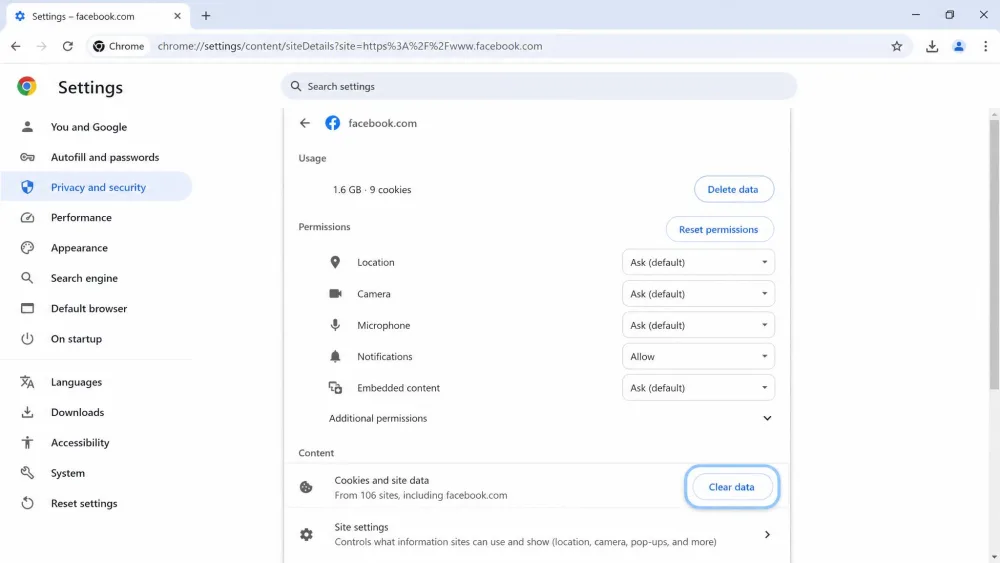Open the Embedded content permission dropdown
Image resolution: width=1000 pixels, height=563 pixels.
point(698,388)
